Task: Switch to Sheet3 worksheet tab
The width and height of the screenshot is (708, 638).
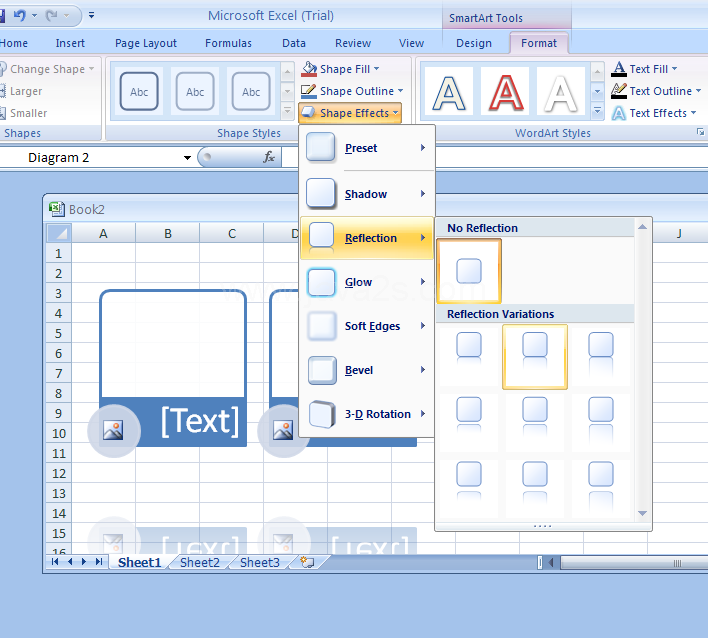Action: [x=260, y=563]
